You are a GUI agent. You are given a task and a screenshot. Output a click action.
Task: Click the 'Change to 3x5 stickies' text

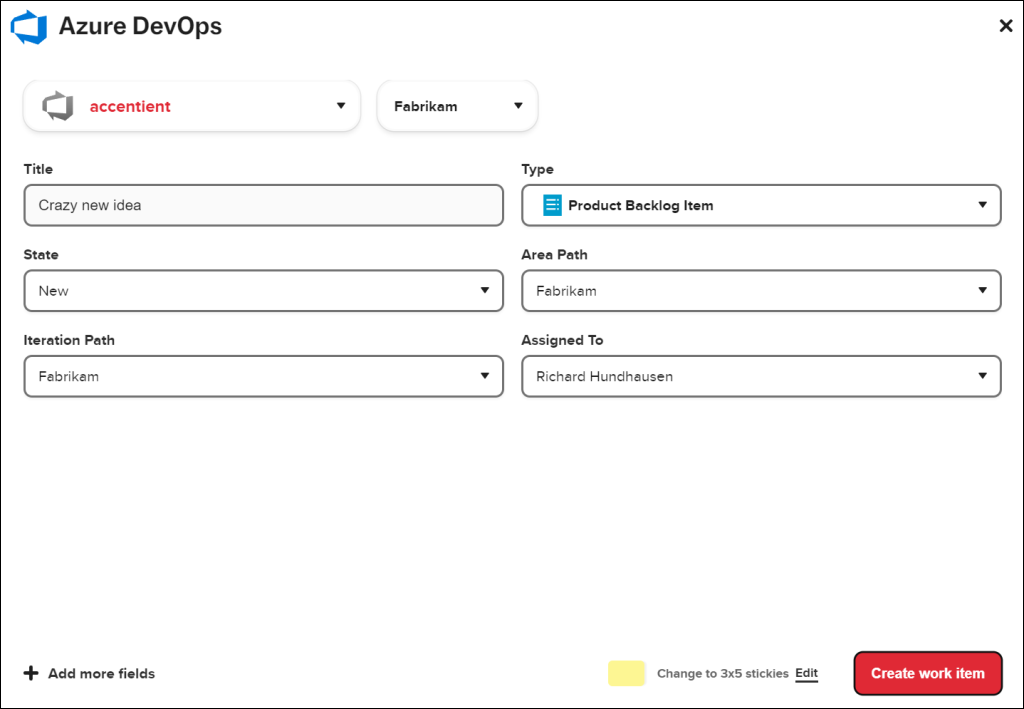[x=723, y=674]
